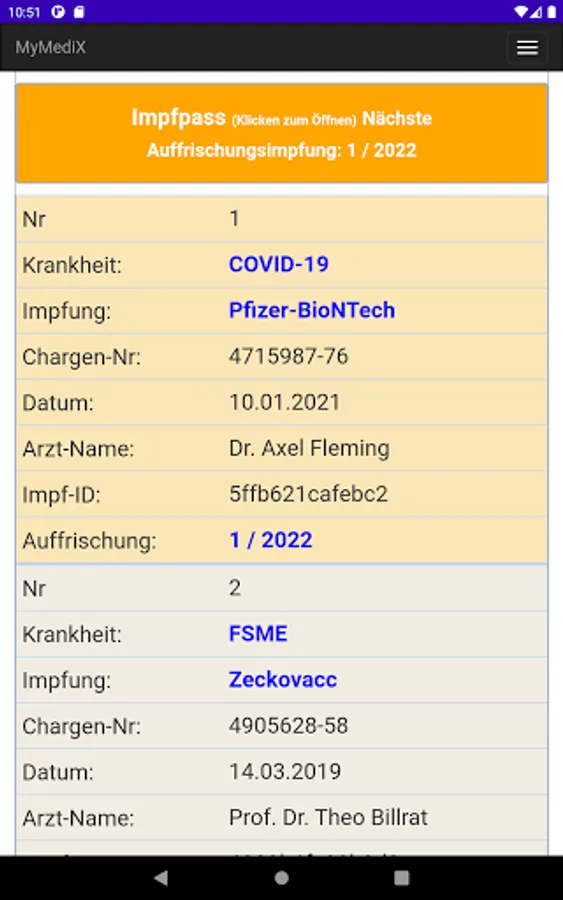Click the battery status icon

click(552, 11)
